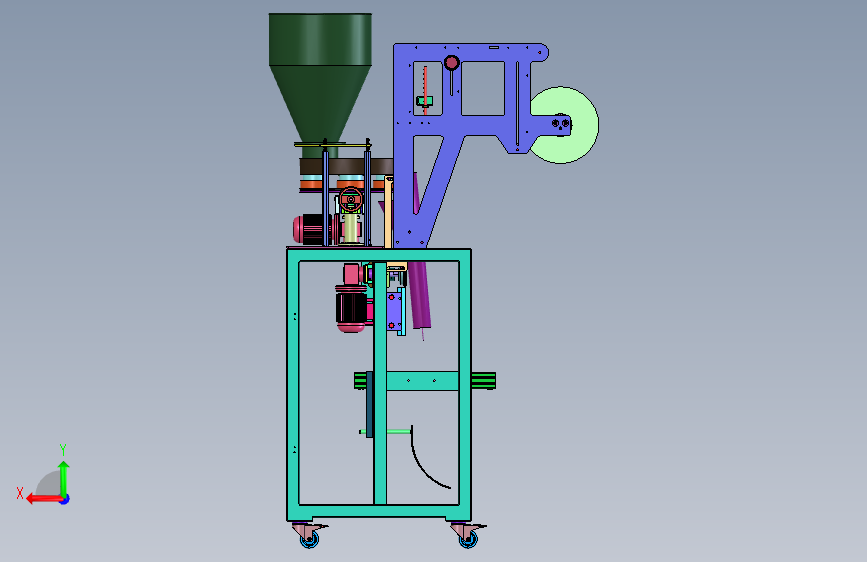Pick the dark red round knob on blue plate
Viewport: 867px width, 562px height.
pos(452,63)
